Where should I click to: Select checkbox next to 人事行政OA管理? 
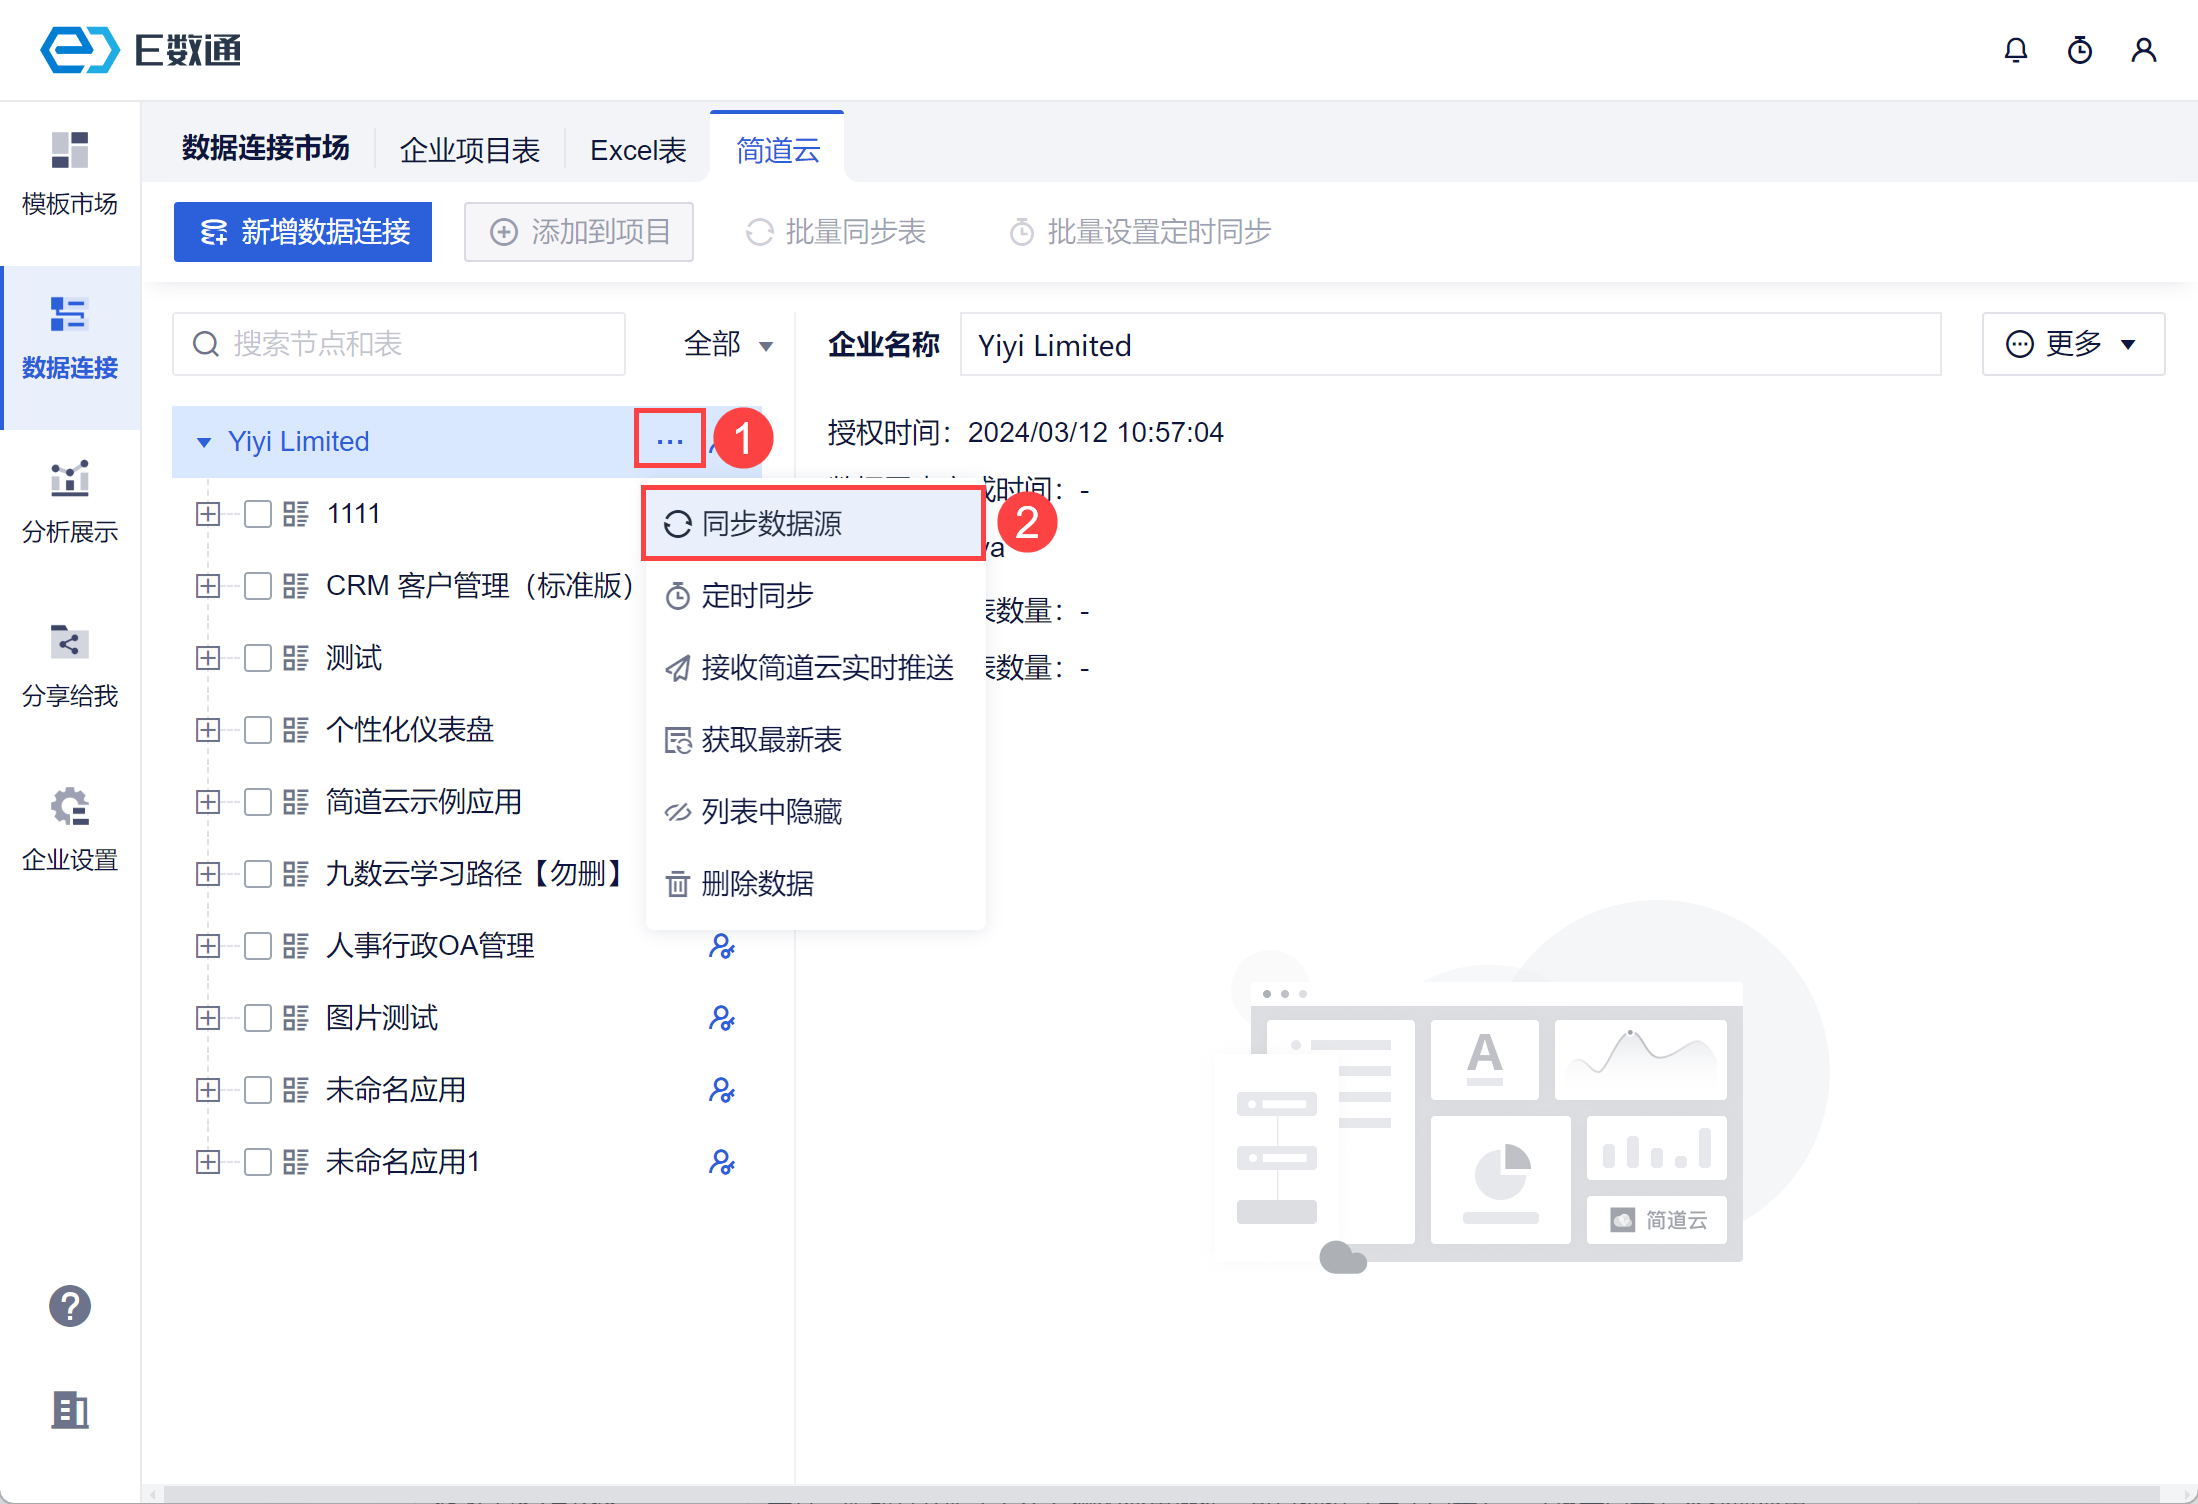point(258,946)
